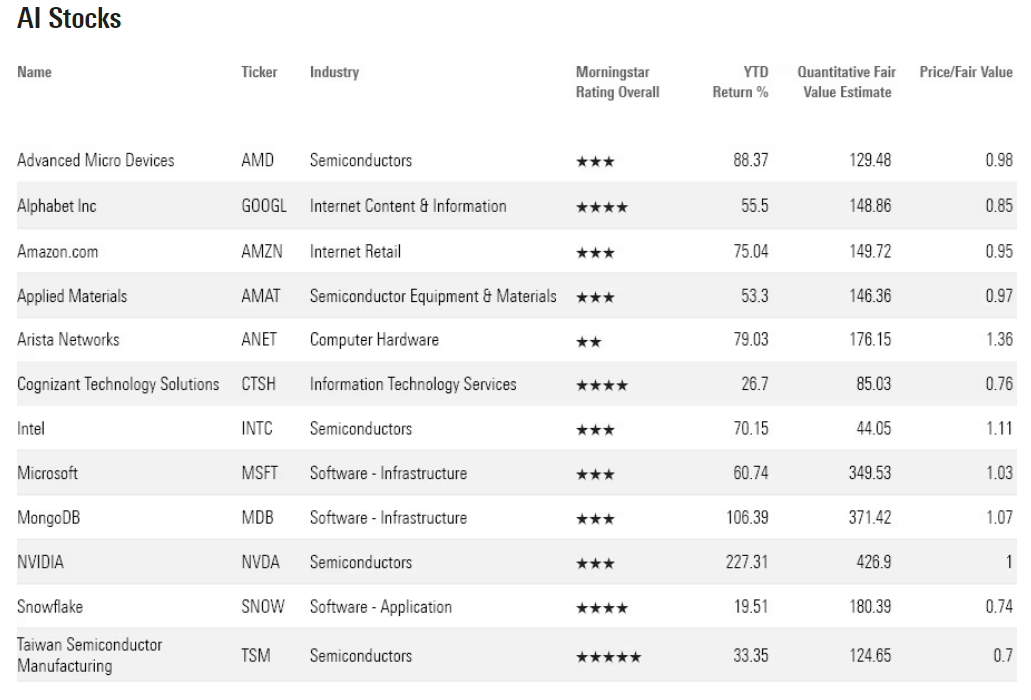Click the MSFT ticker symbol

(260, 473)
